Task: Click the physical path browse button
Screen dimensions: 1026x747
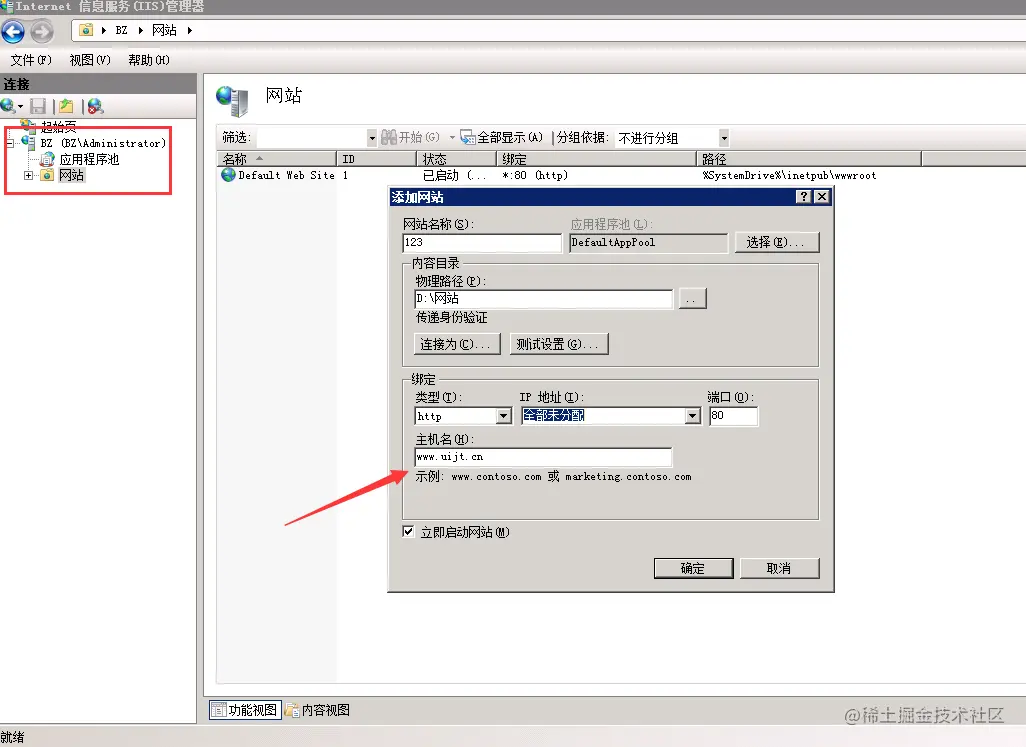Action: pos(692,299)
